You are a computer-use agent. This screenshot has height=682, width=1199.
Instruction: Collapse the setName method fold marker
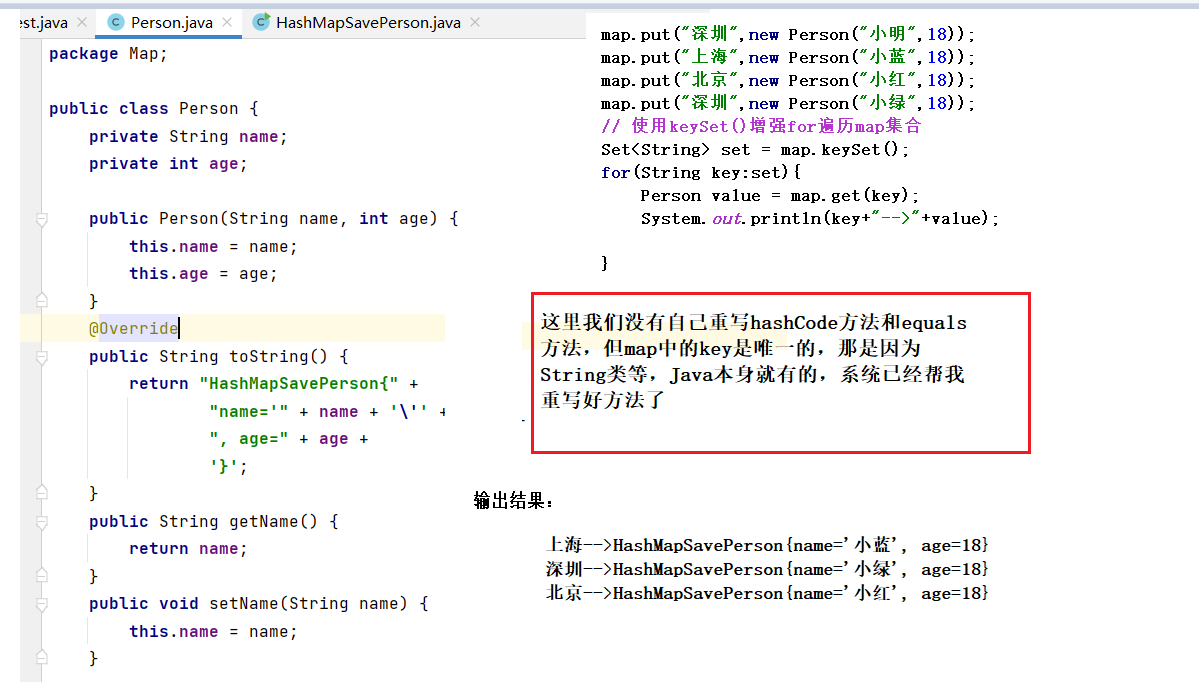point(42,605)
